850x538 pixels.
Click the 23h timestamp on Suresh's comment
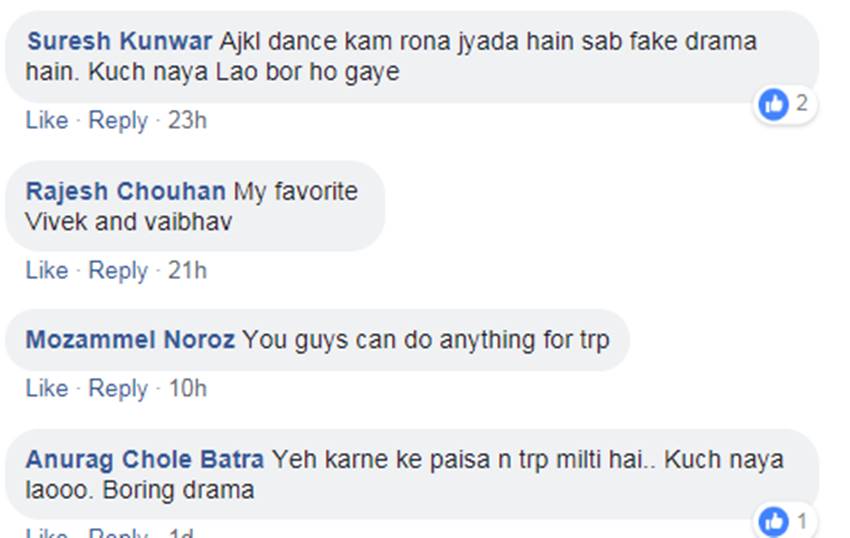click(x=187, y=121)
